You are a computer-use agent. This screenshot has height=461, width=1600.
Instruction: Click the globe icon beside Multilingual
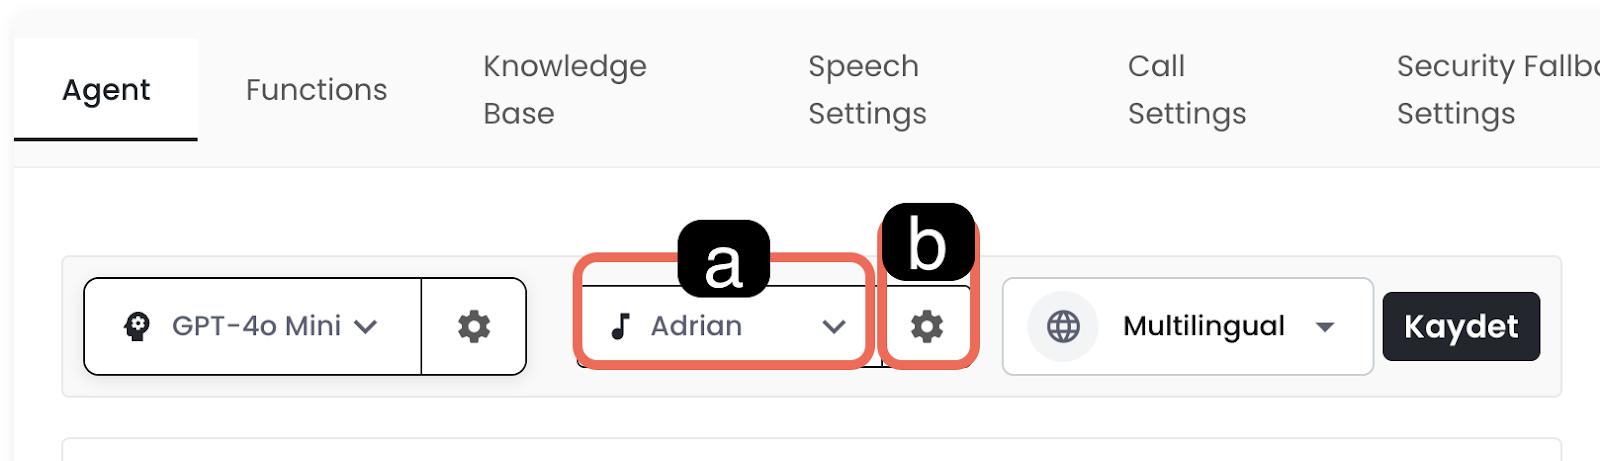point(1063,326)
